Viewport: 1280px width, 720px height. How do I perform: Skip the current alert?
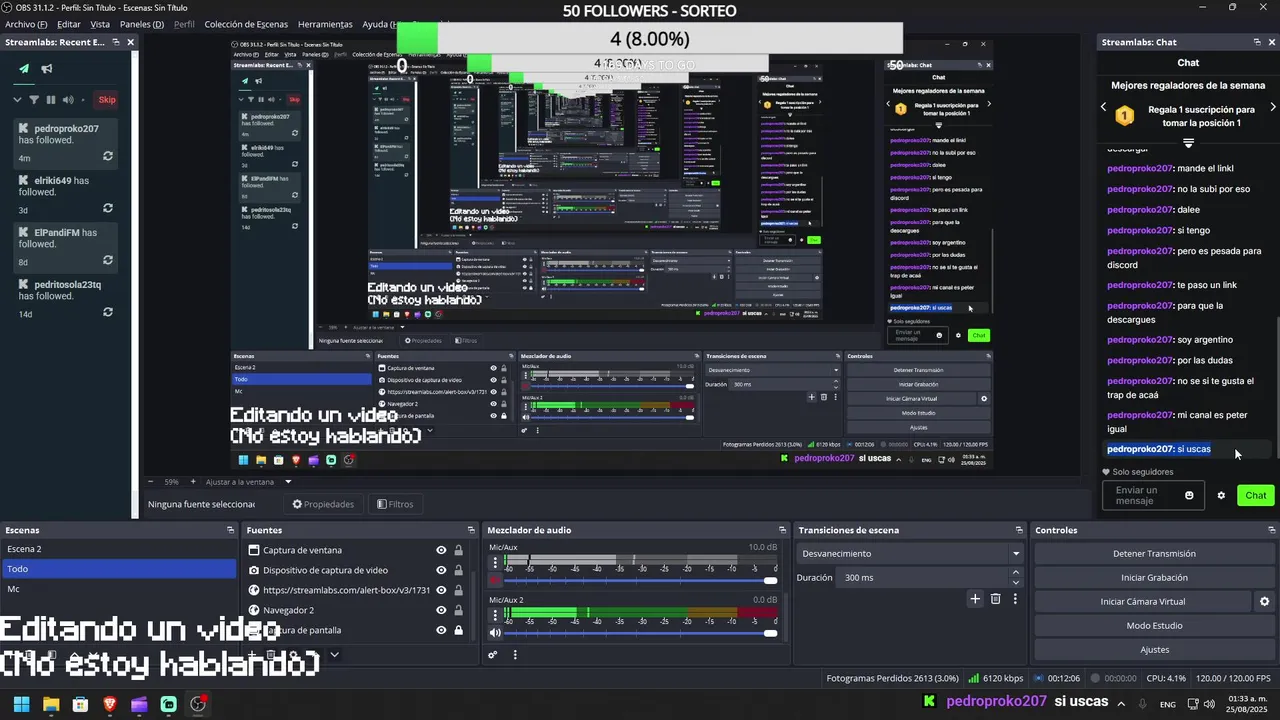[107, 99]
